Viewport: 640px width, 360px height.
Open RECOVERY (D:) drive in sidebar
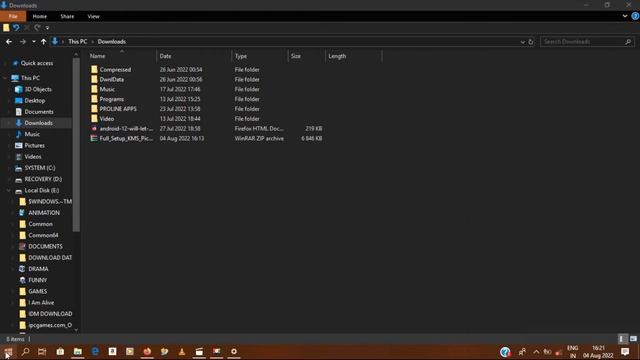coord(43,179)
